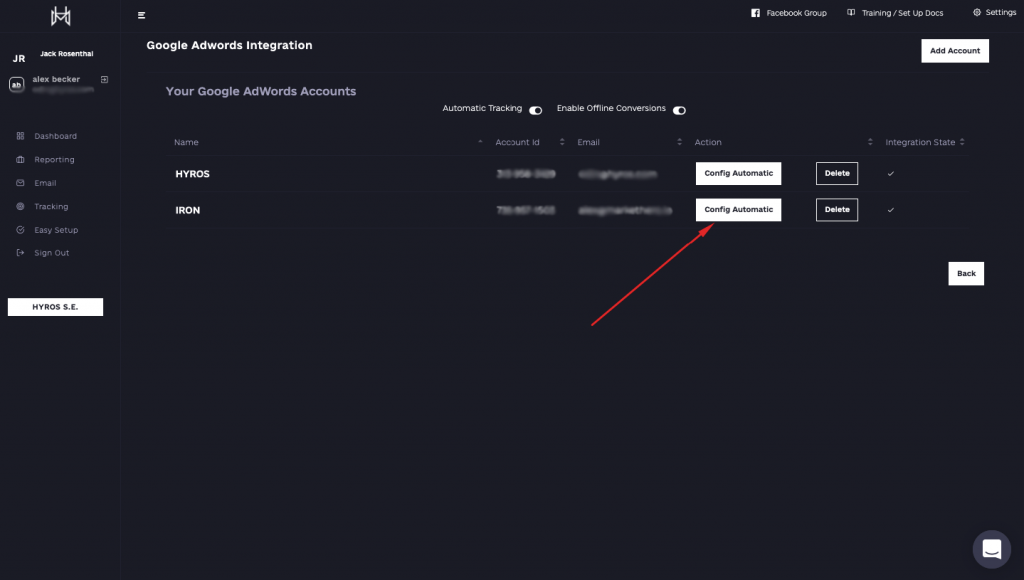1024x580 pixels.
Task: Select Sign Out in sidebar
Action: pyautogui.click(x=52, y=253)
